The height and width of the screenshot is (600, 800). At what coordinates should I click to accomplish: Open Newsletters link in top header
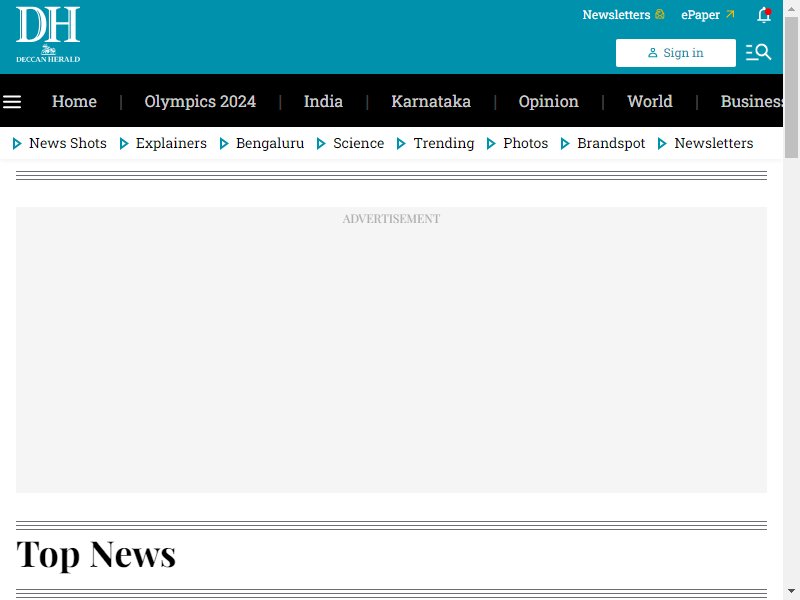pyautogui.click(x=616, y=15)
